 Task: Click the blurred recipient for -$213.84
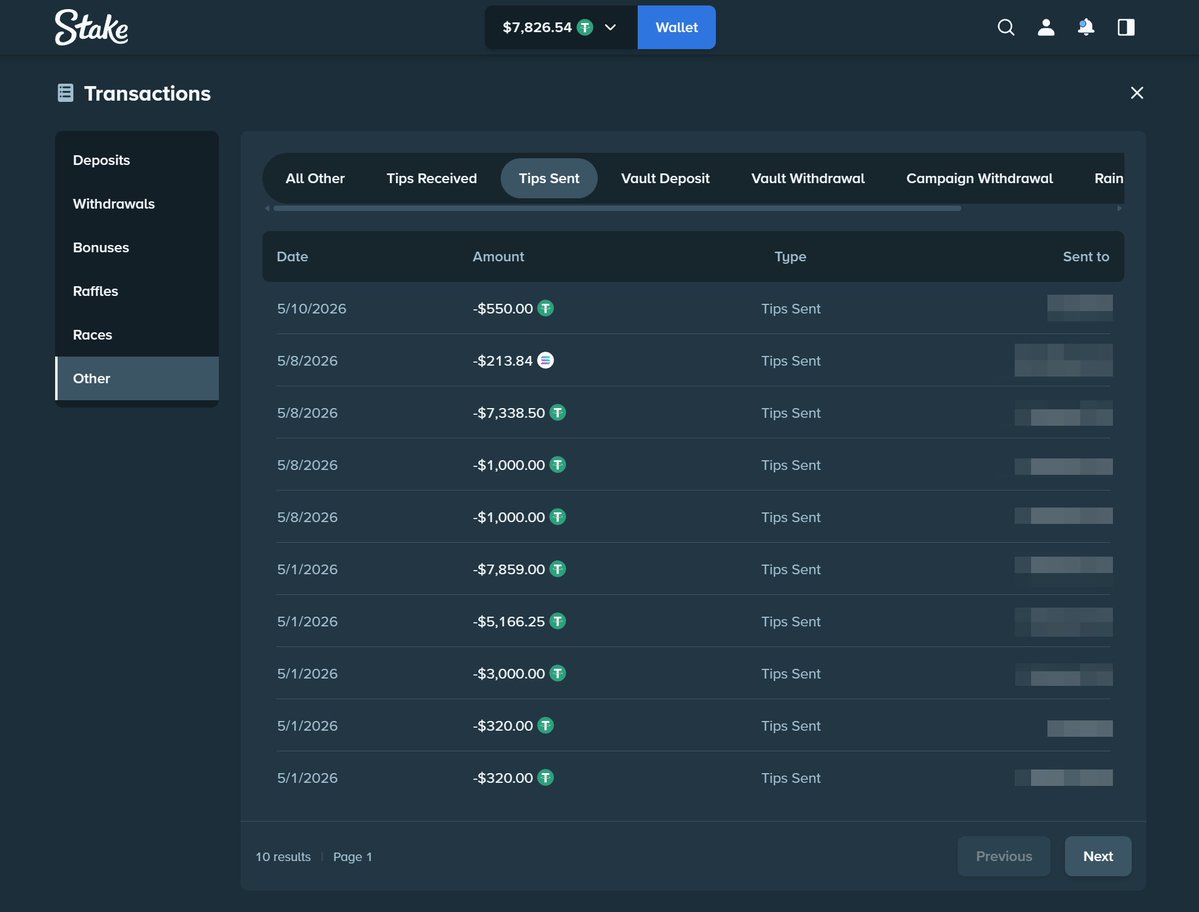pyautogui.click(x=1063, y=360)
